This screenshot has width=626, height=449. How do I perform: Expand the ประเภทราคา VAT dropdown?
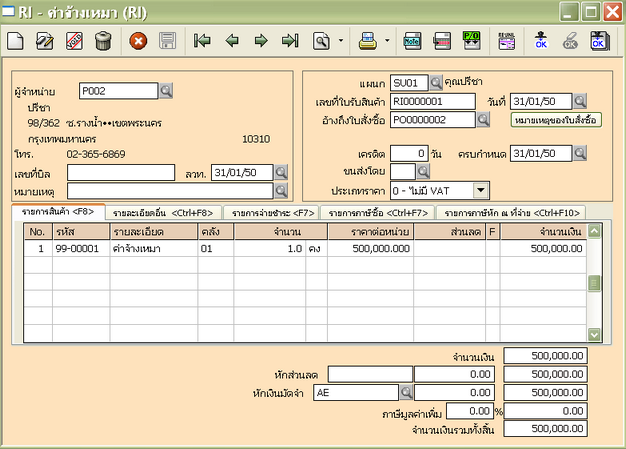point(481,189)
